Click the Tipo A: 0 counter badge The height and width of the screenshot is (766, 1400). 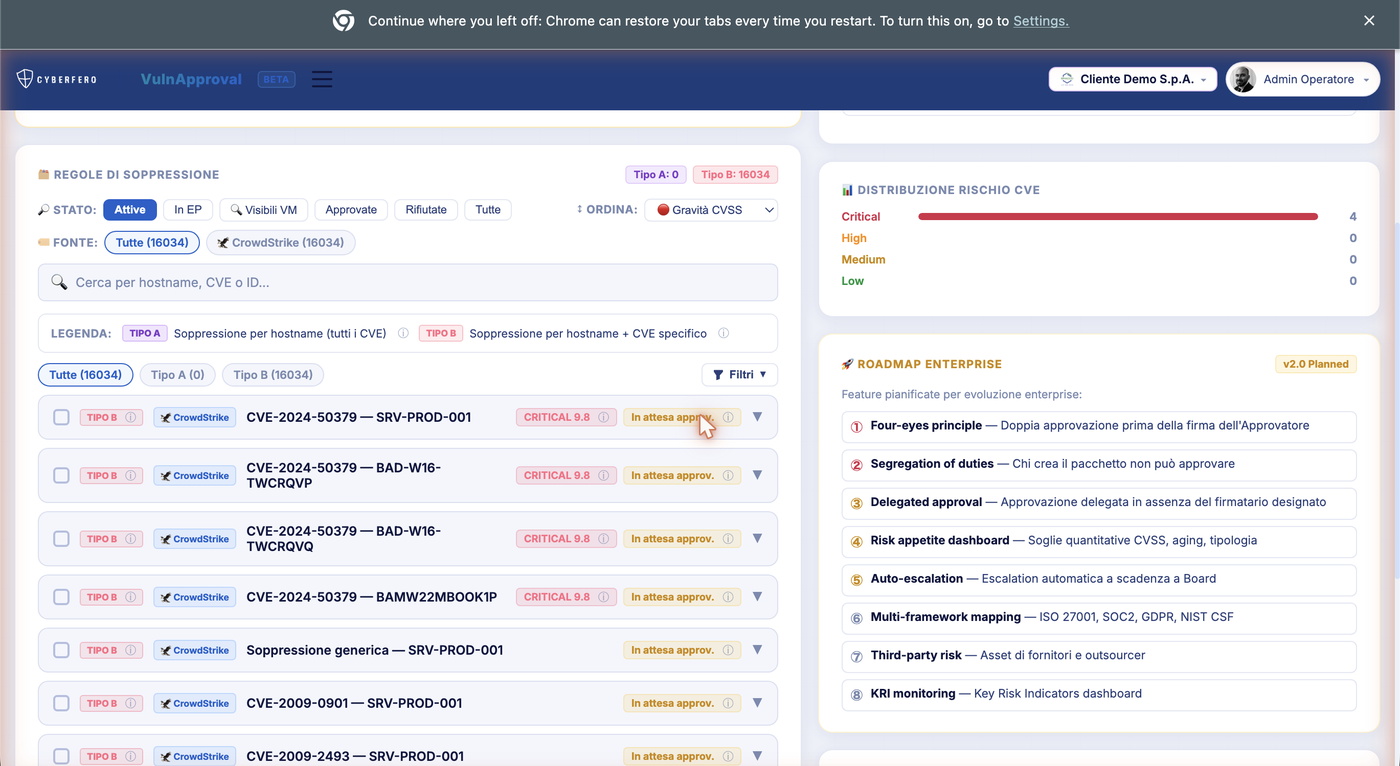tap(656, 174)
